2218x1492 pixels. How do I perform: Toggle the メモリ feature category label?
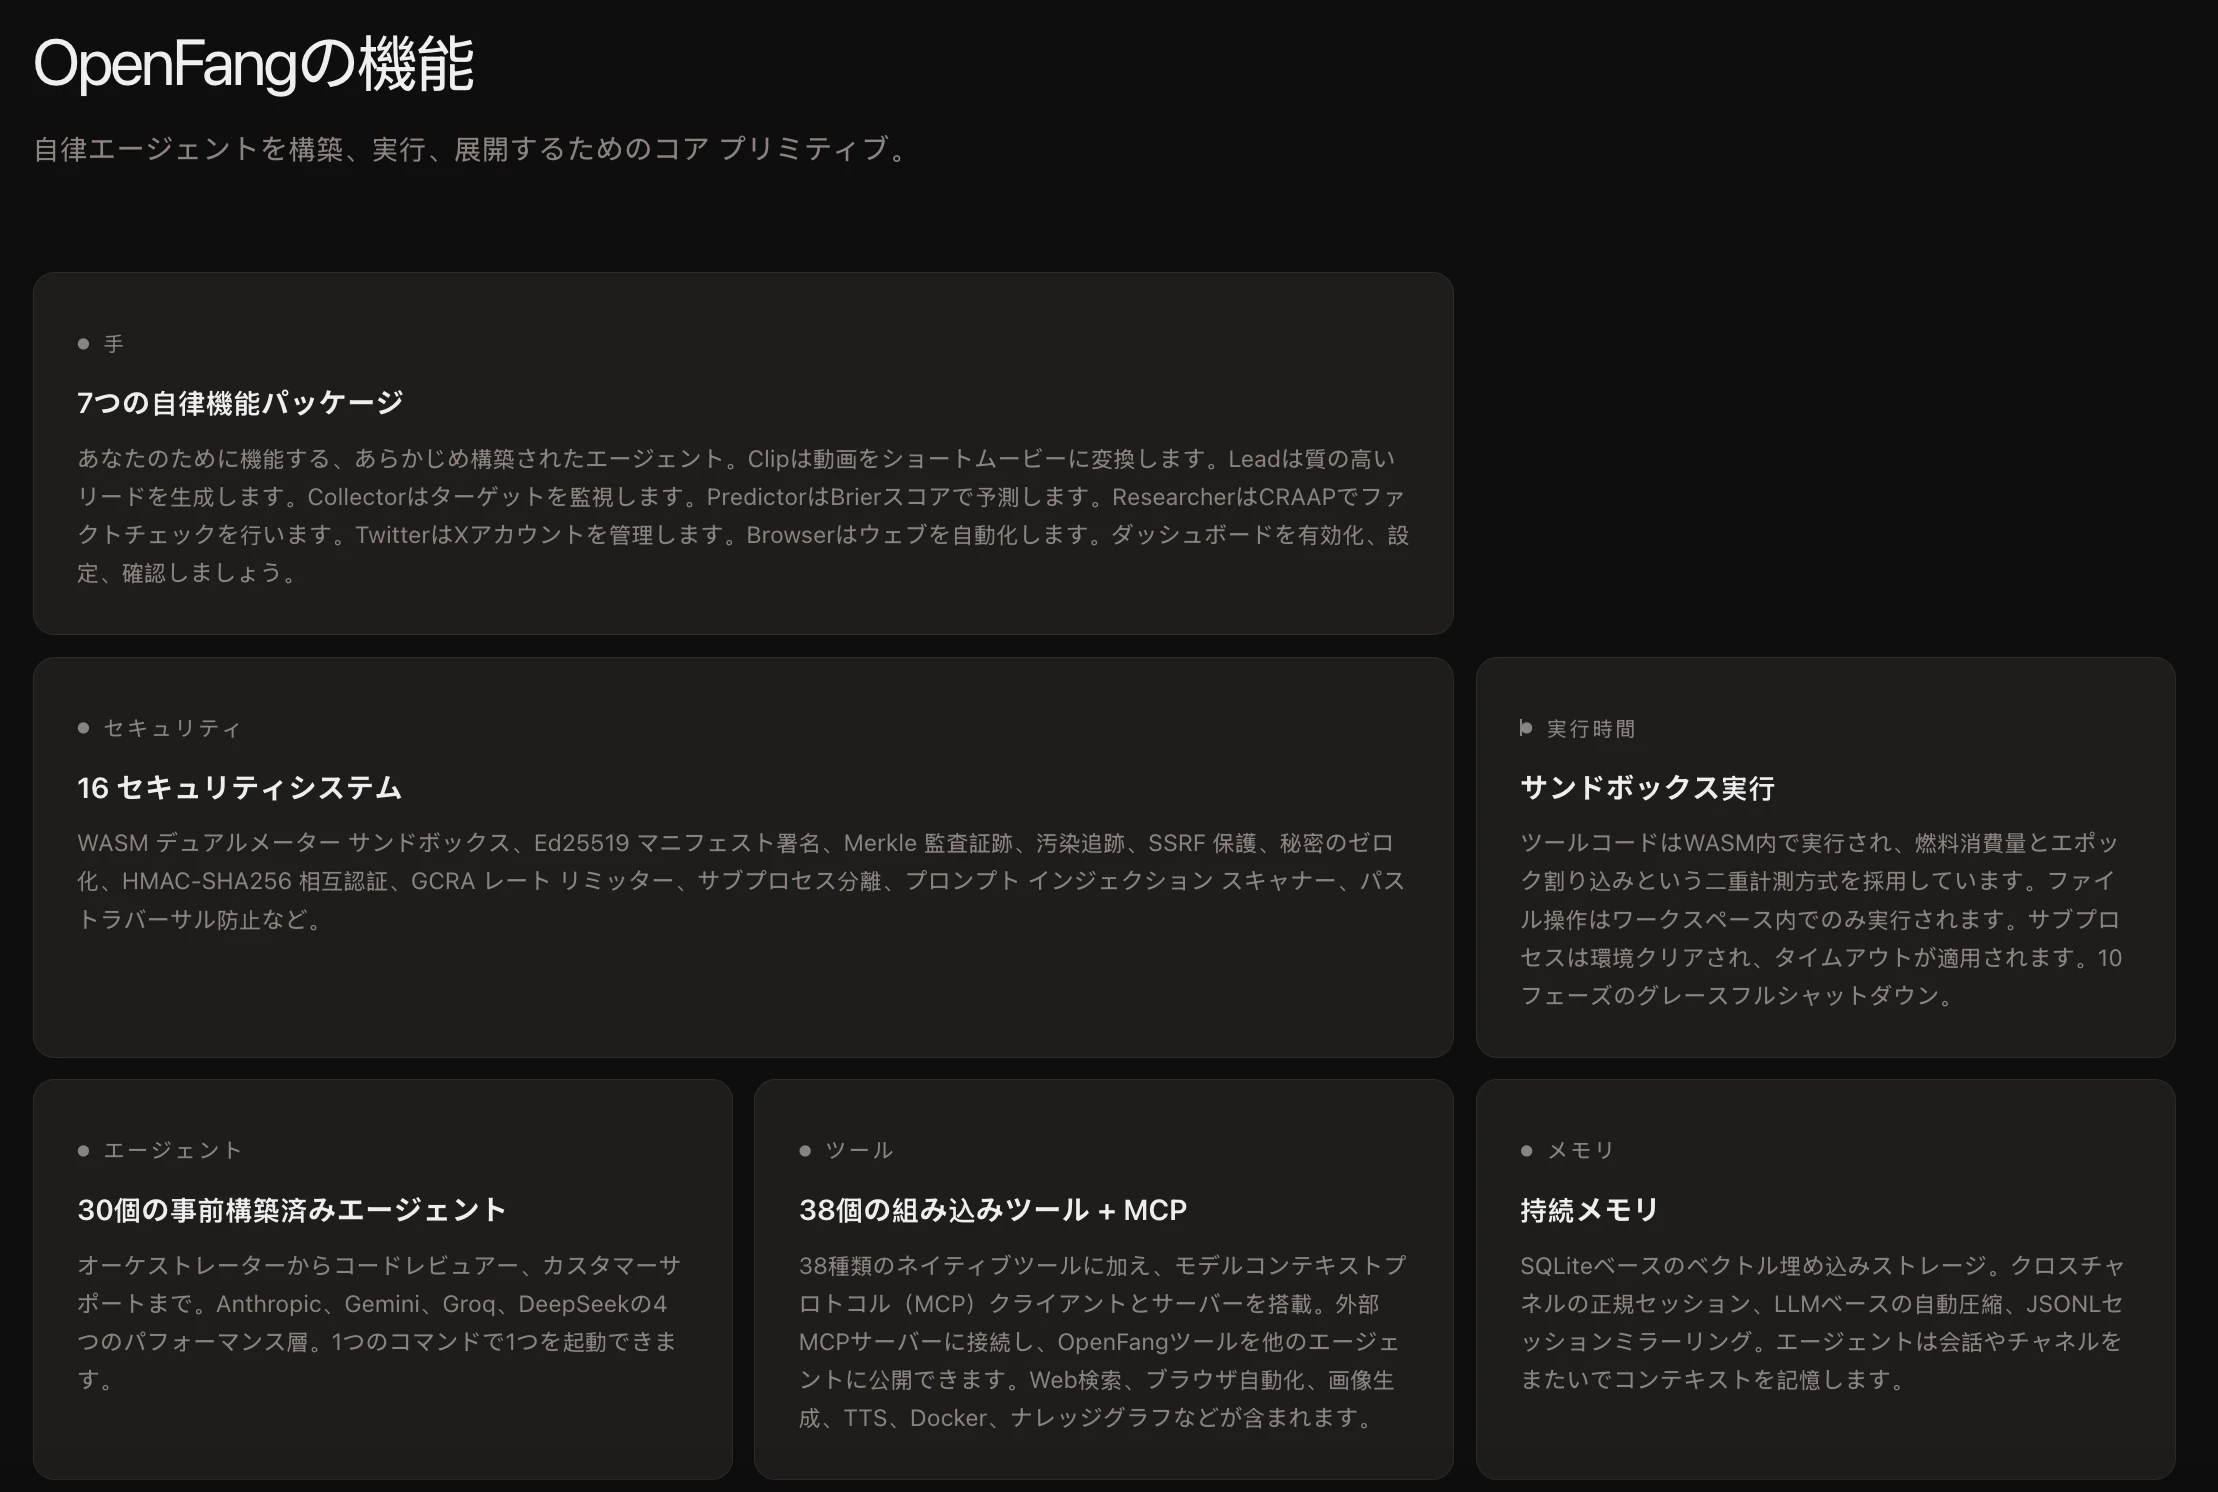[x=1580, y=1150]
